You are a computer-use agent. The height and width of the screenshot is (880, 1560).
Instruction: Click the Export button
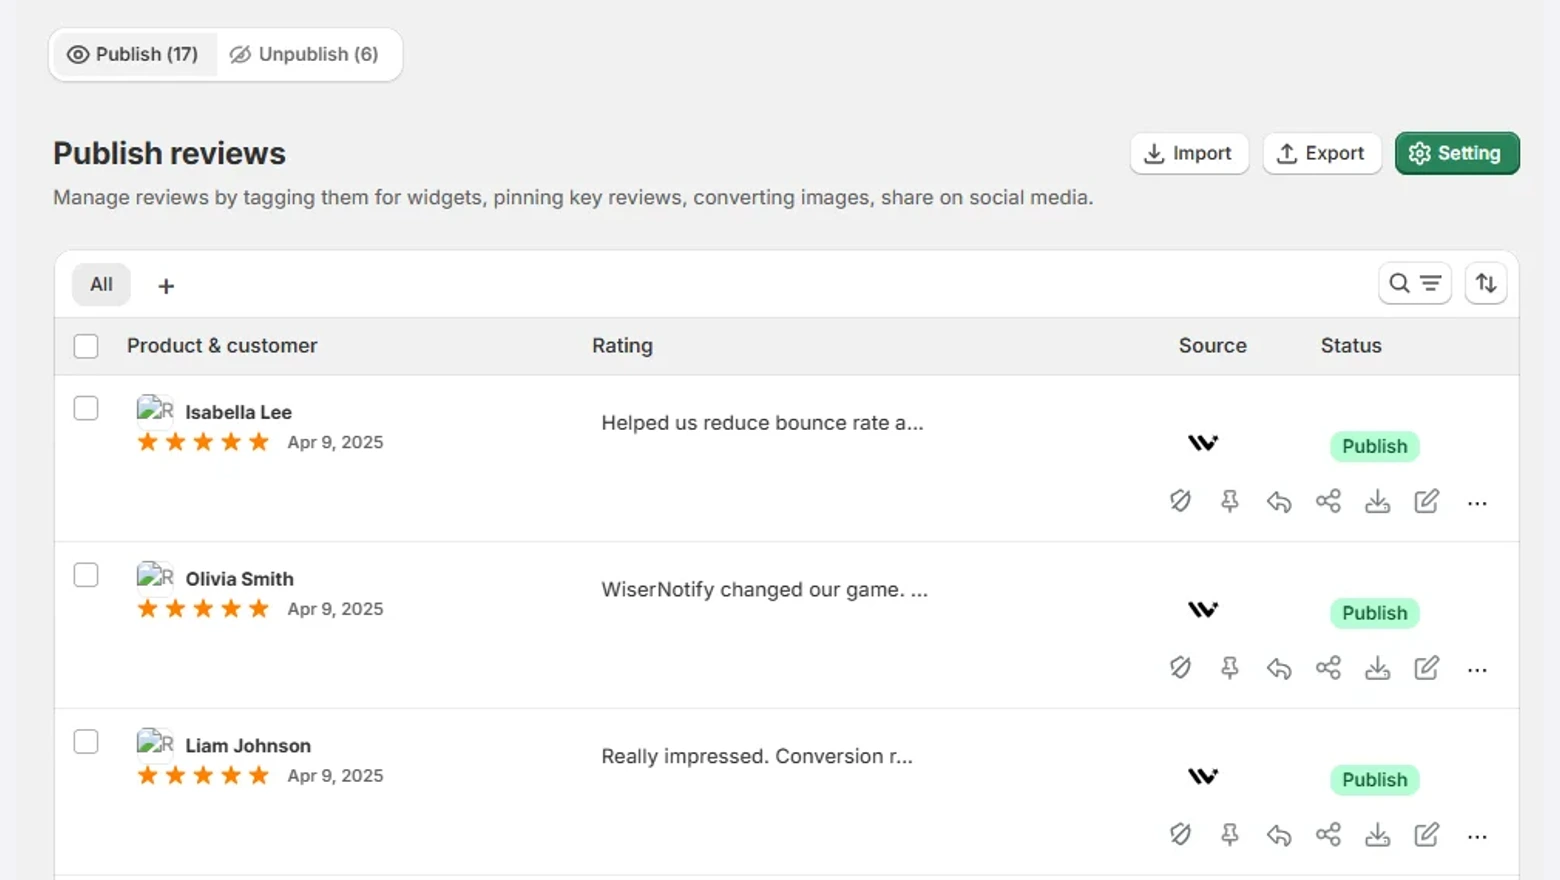[x=1322, y=153]
